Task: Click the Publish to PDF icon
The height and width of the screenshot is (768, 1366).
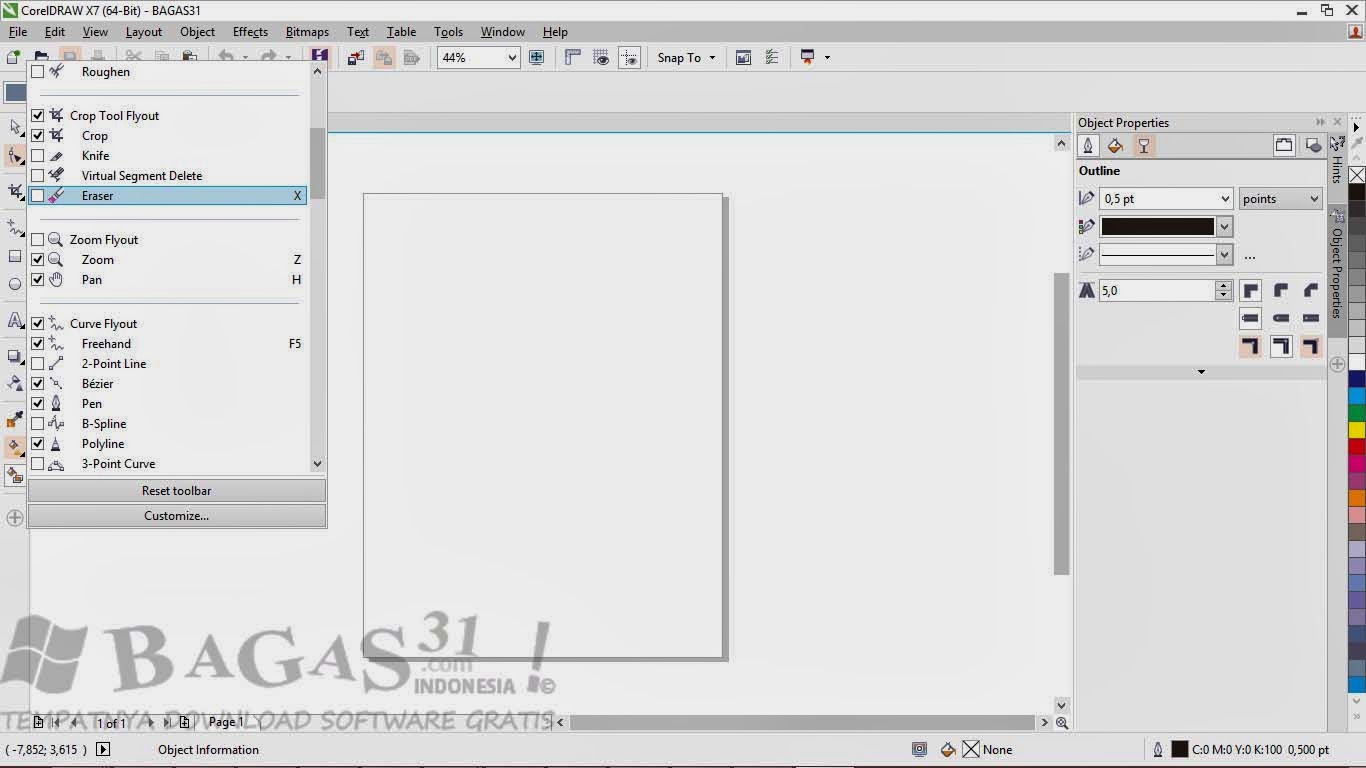Action: [411, 57]
